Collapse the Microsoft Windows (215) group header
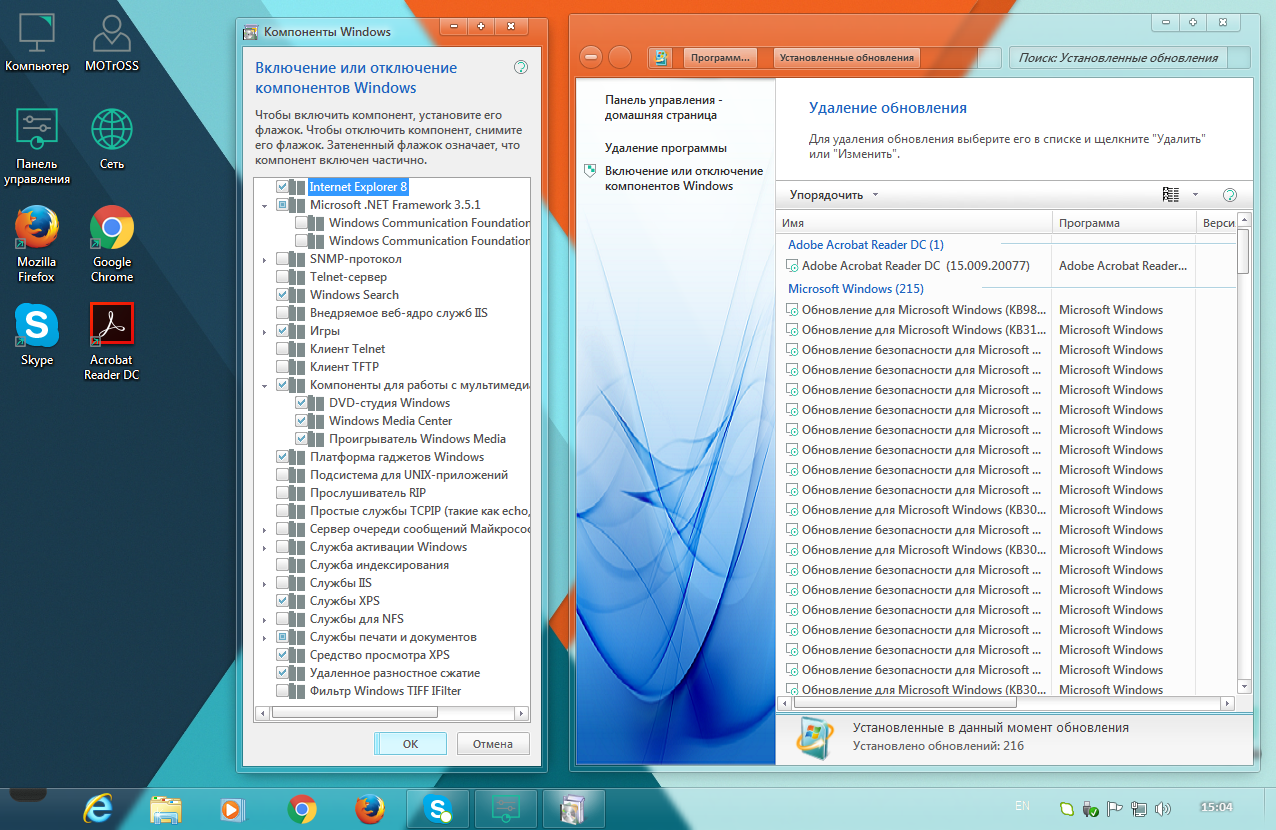Screen dimensions: 1276x830 [x=856, y=289]
